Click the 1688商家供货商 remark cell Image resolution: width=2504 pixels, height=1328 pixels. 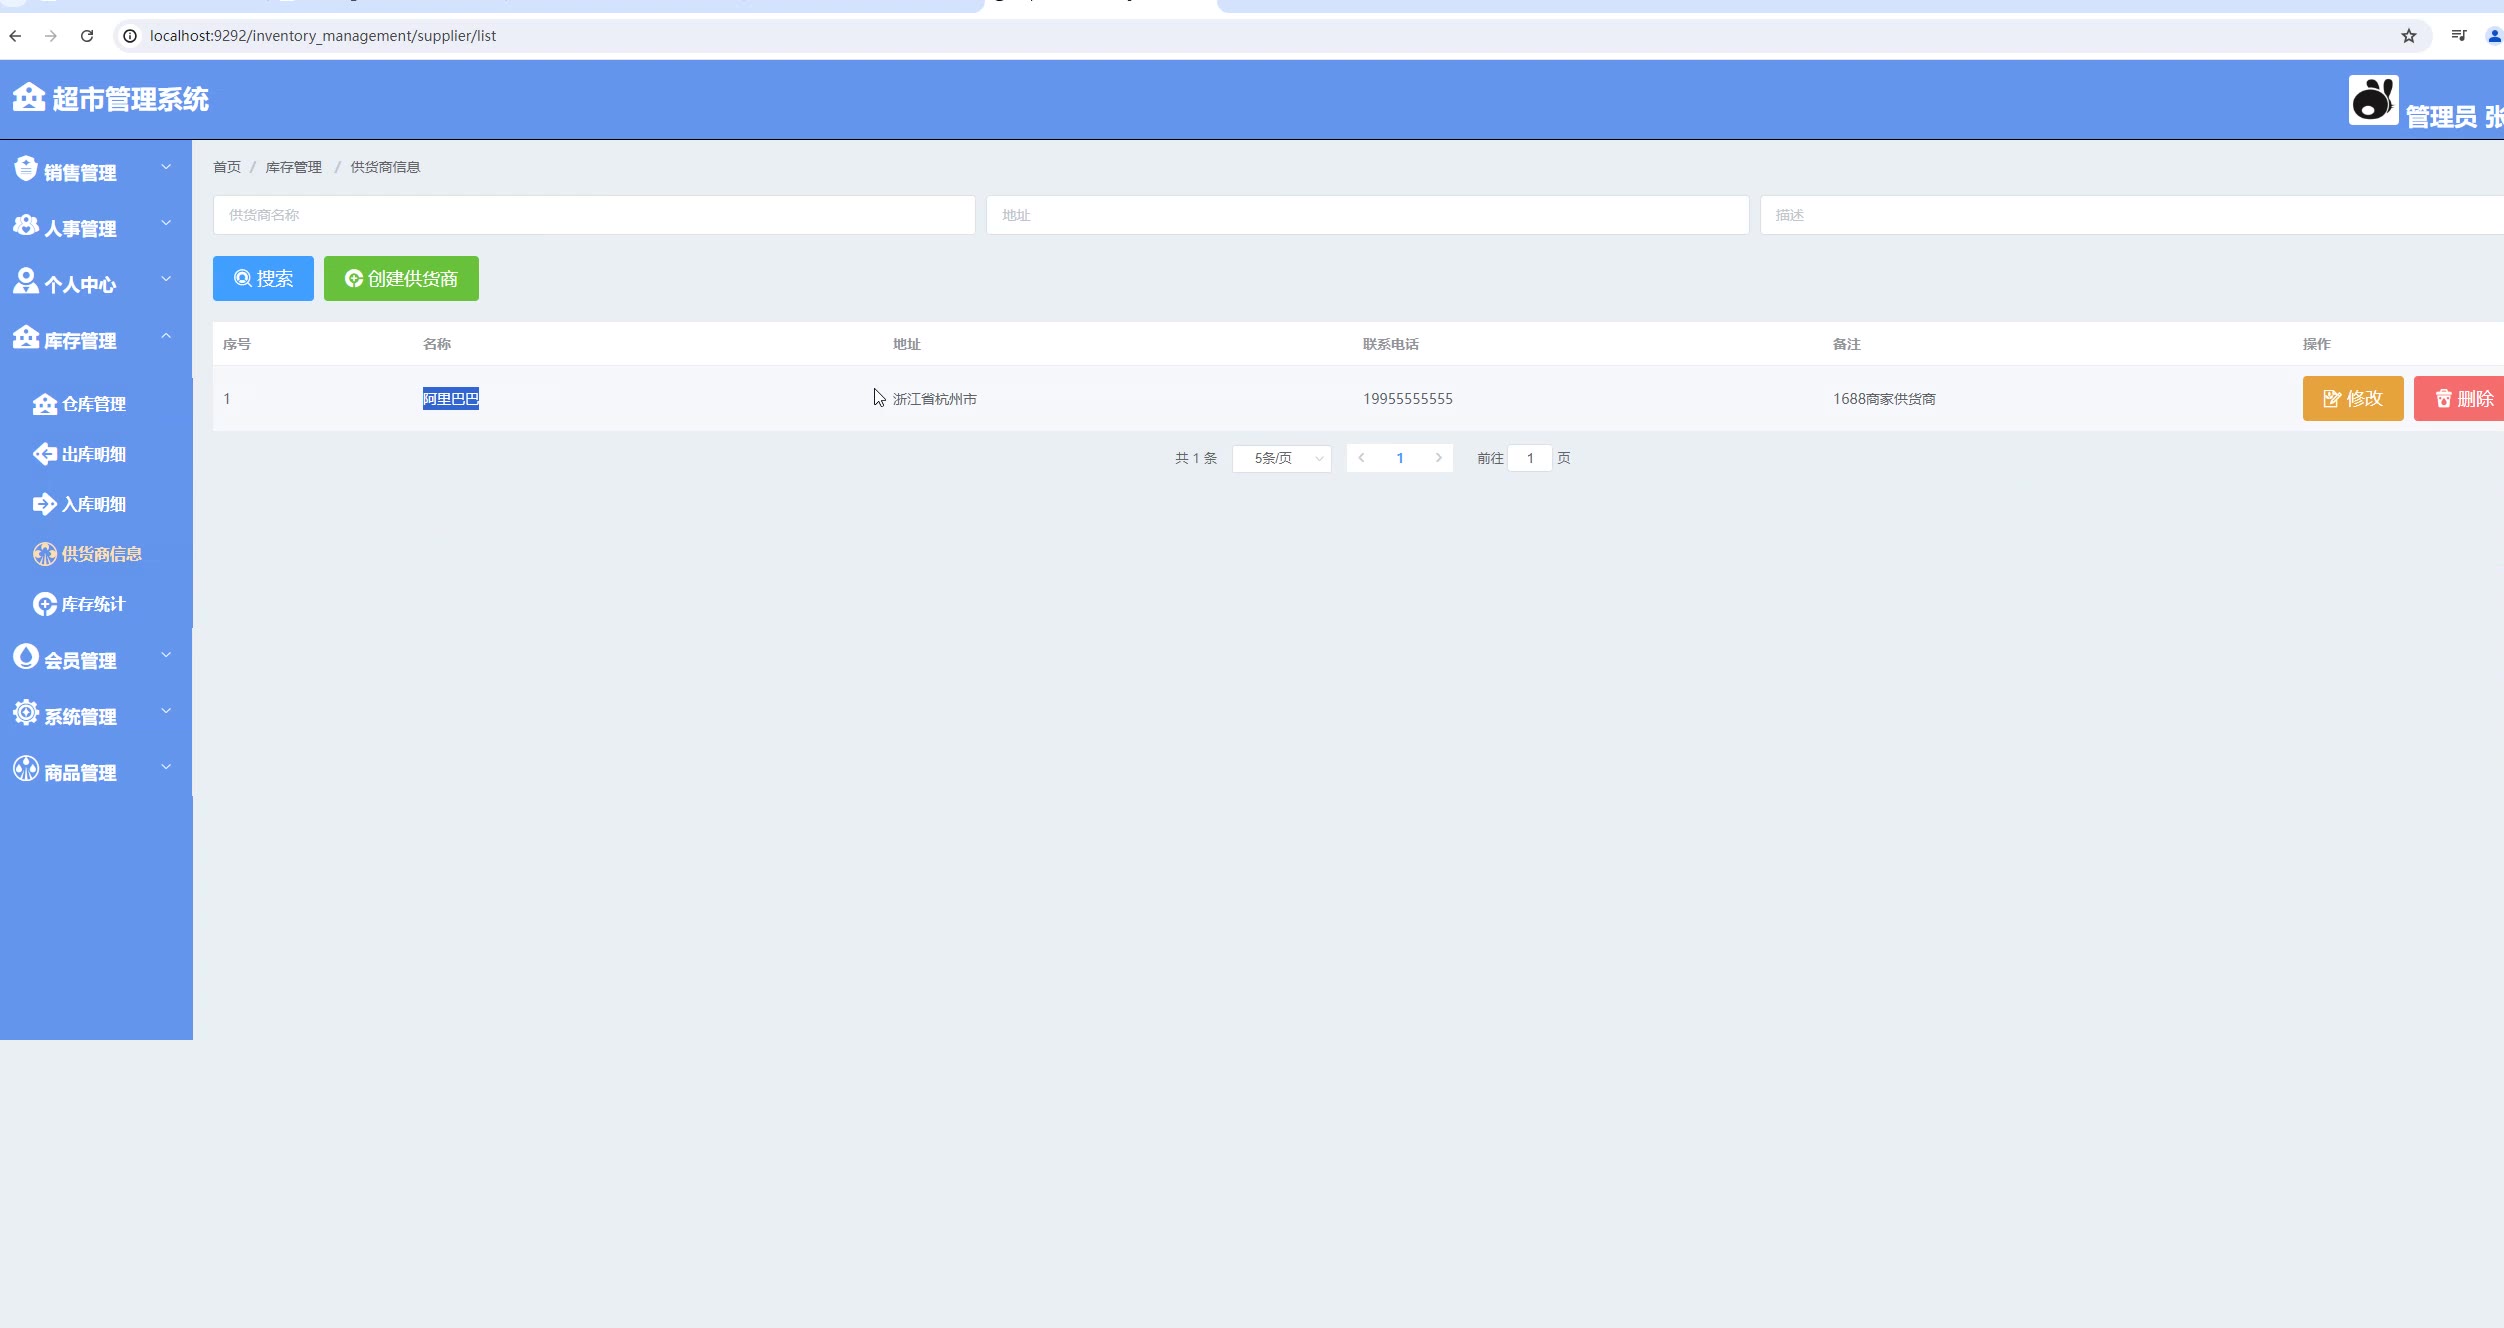coord(1884,399)
